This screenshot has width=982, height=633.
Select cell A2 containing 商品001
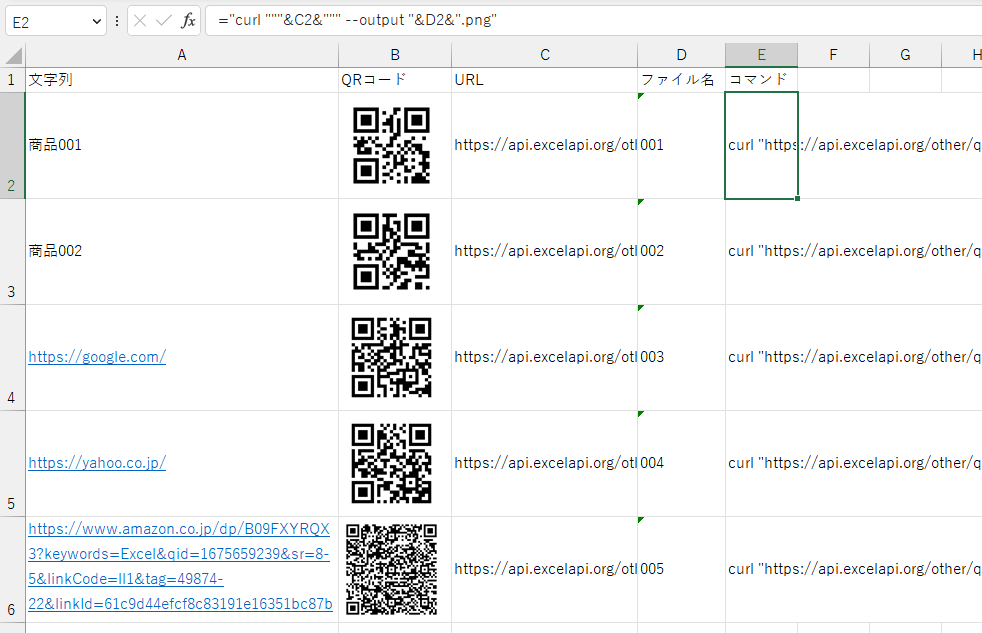click(181, 146)
